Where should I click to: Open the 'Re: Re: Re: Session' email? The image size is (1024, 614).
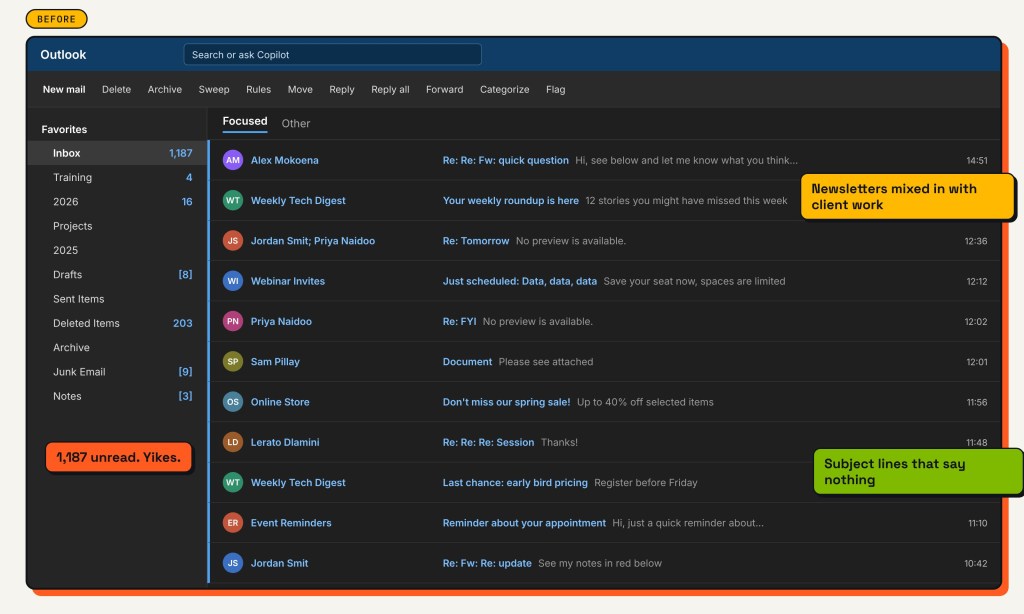(605, 442)
